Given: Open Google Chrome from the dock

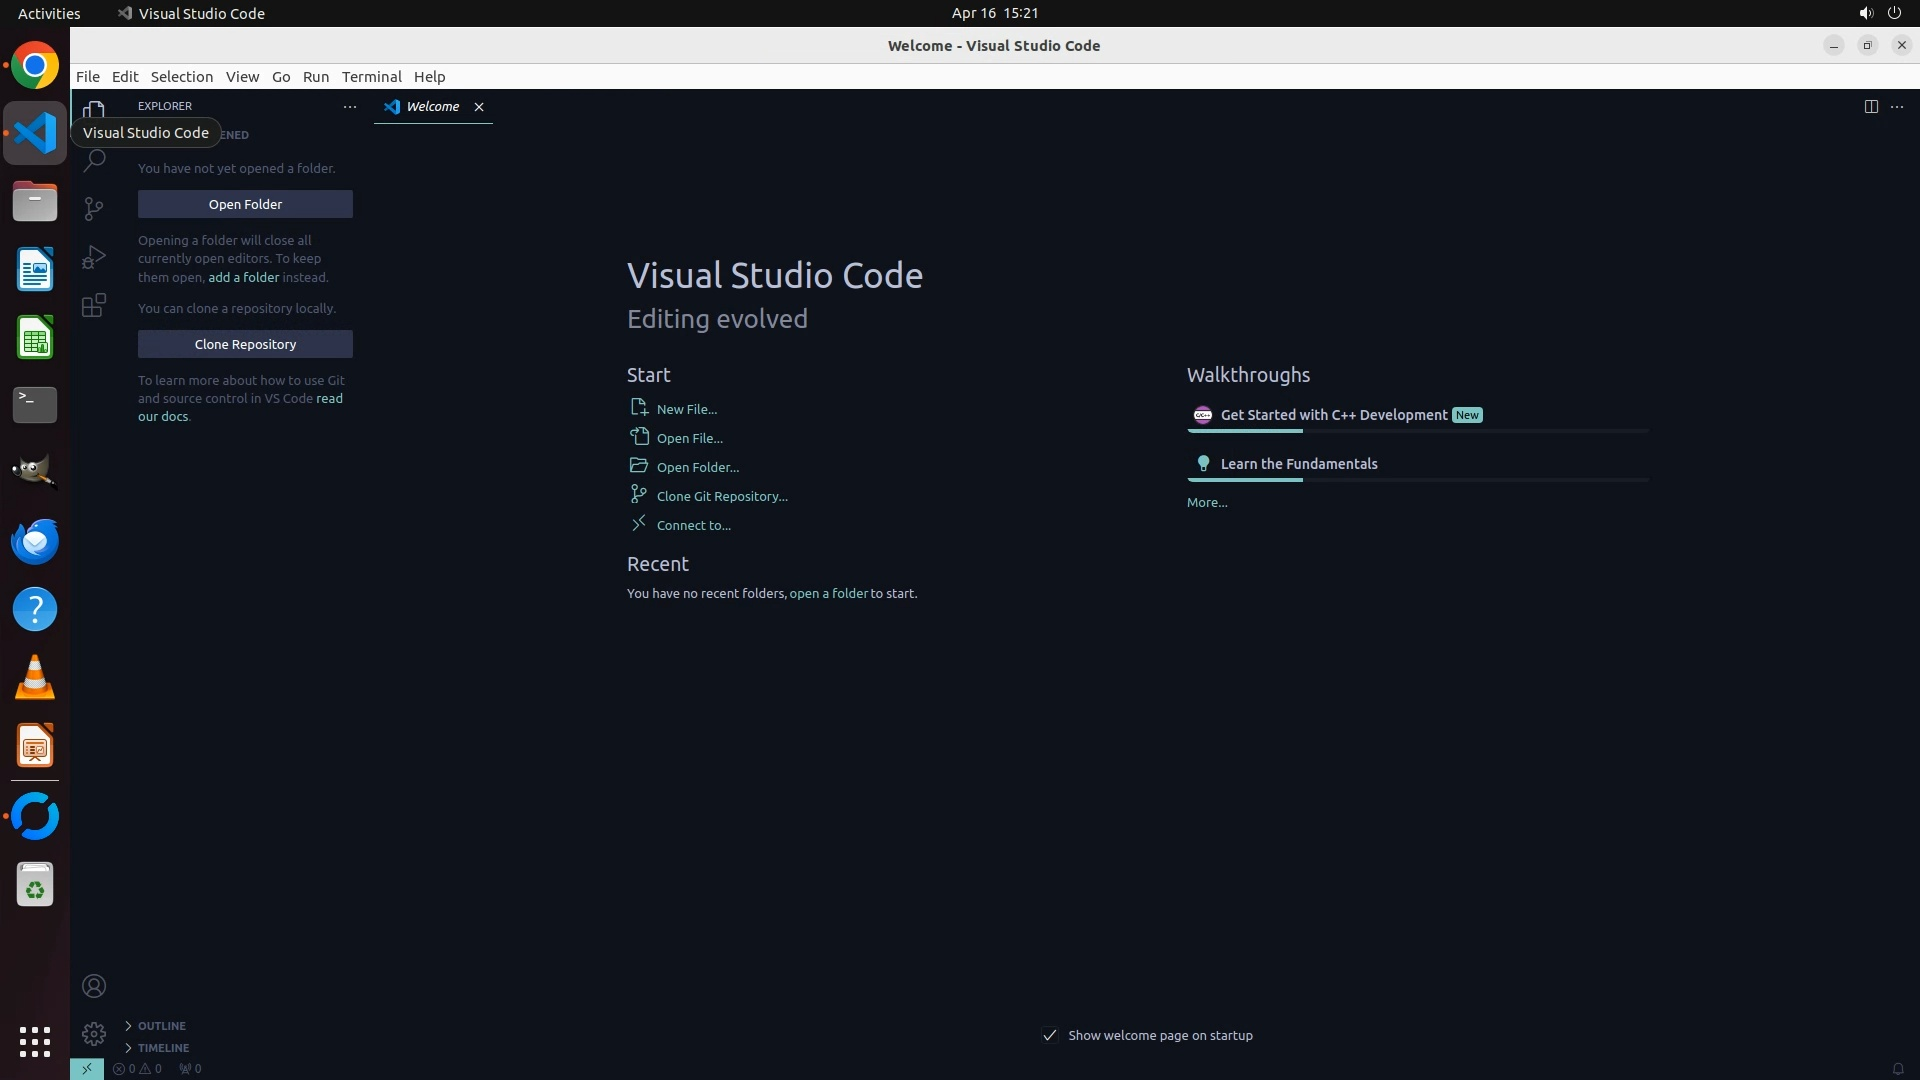Looking at the screenshot, I should (35, 66).
